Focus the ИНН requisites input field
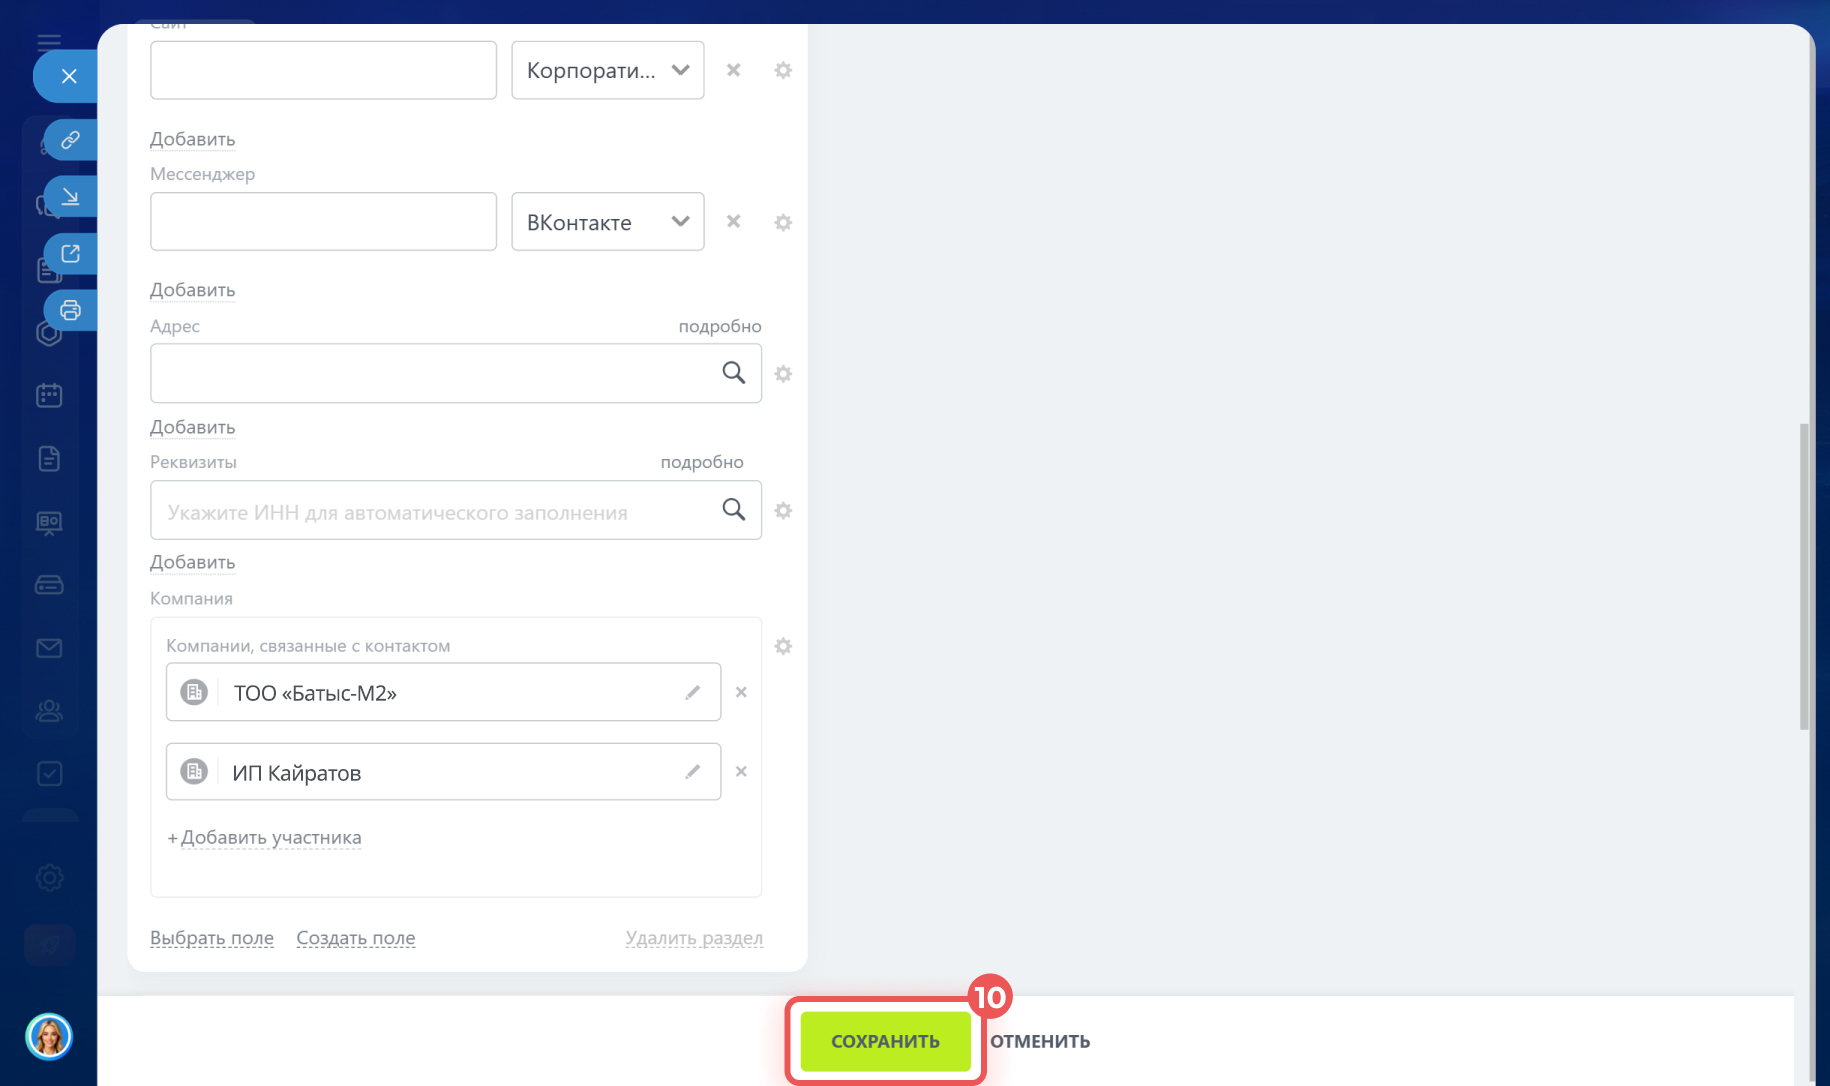Viewport: 1830px width, 1086px height. point(435,512)
